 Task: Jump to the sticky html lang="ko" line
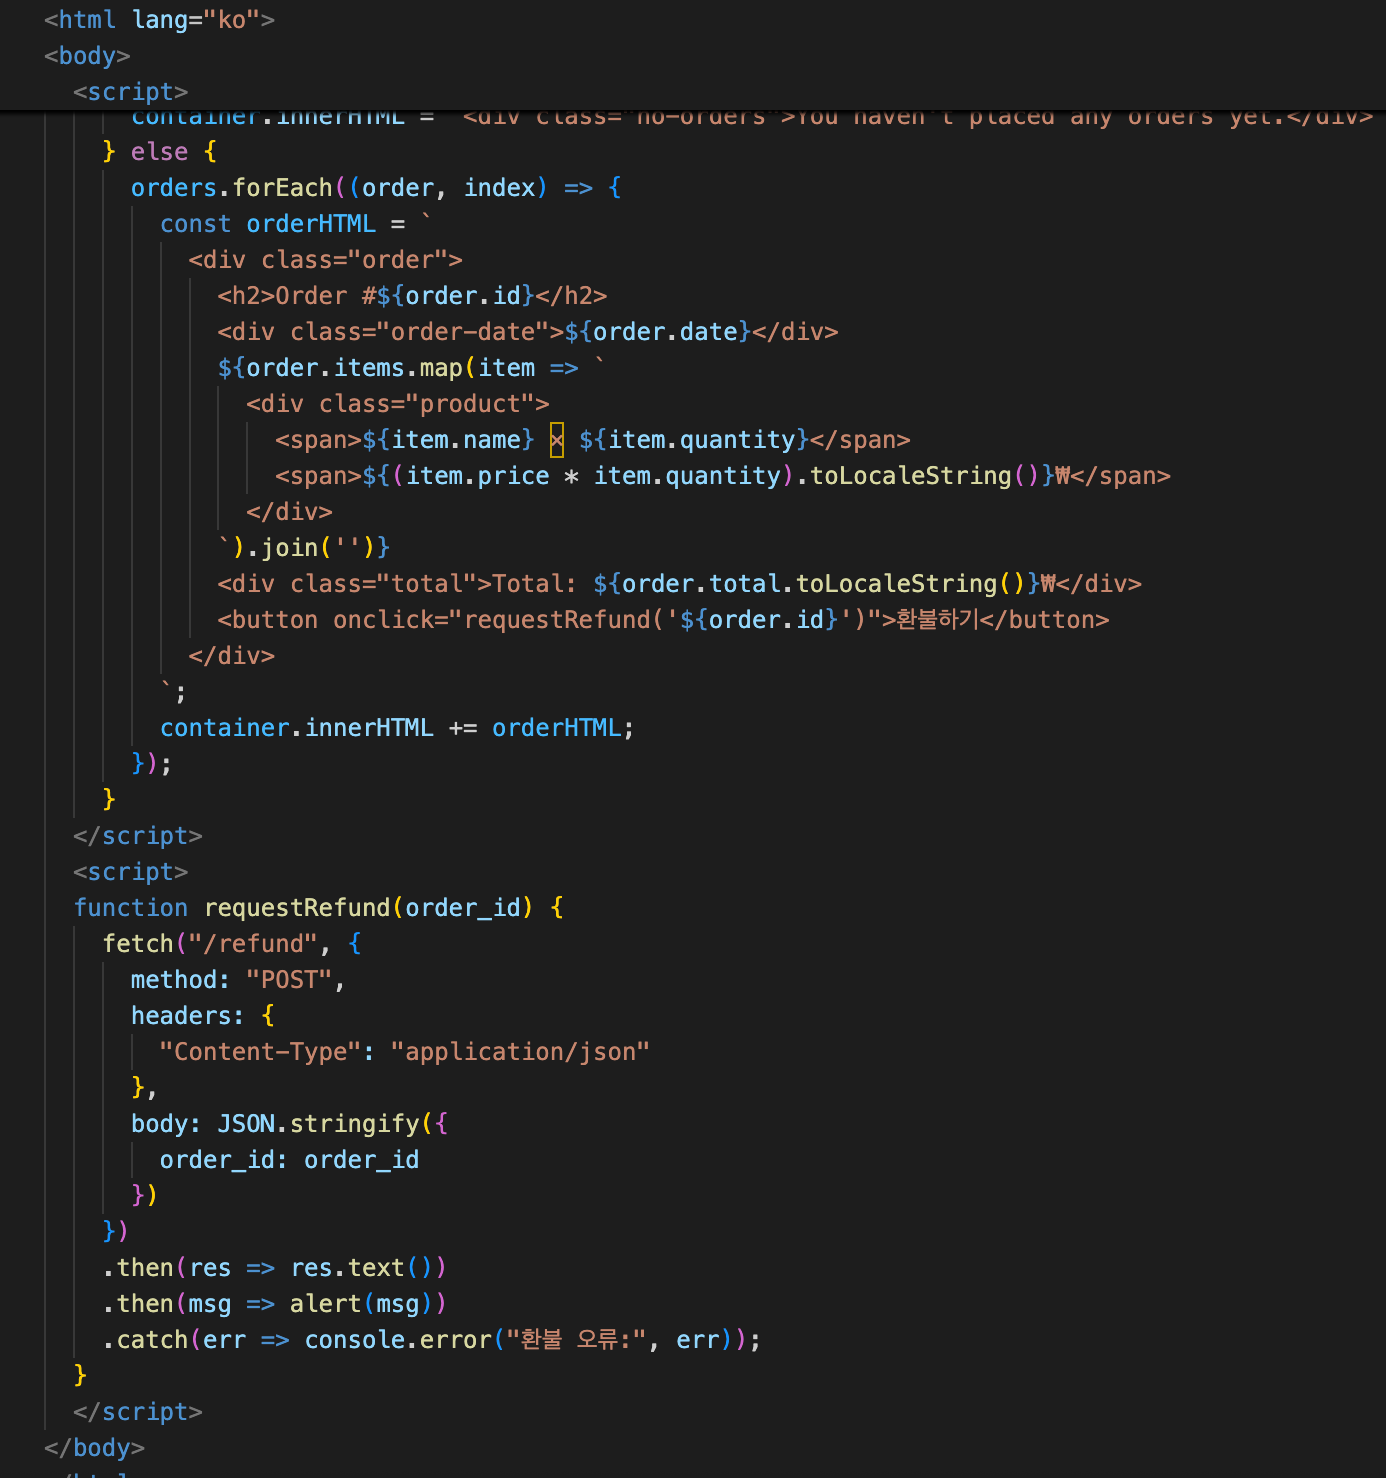point(159,20)
